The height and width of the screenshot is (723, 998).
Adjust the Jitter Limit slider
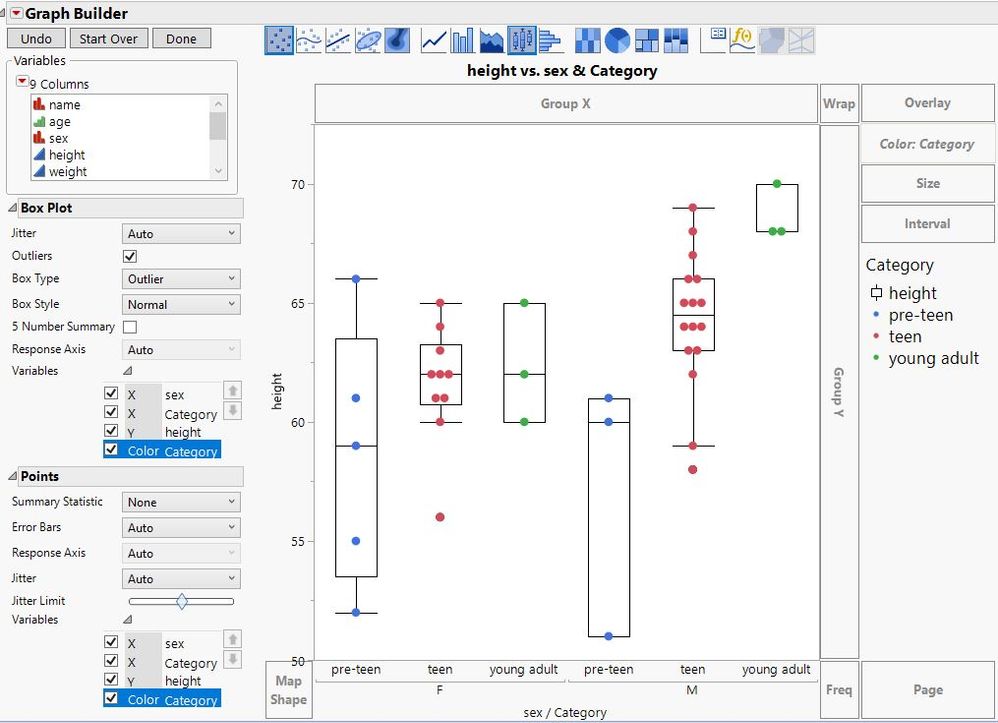tap(183, 602)
